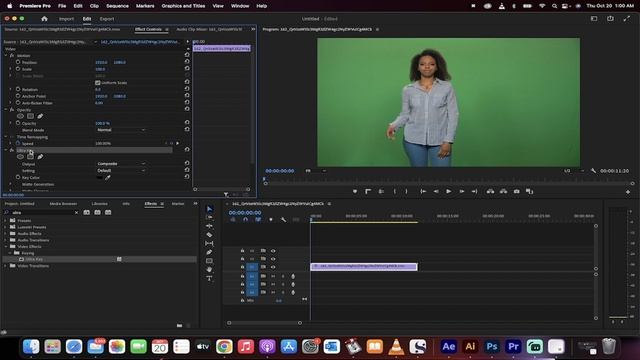Viewport: 640px width, 360px height.
Task: Open the Graphics and Titles menu
Action: pyautogui.click(x=183, y=6)
